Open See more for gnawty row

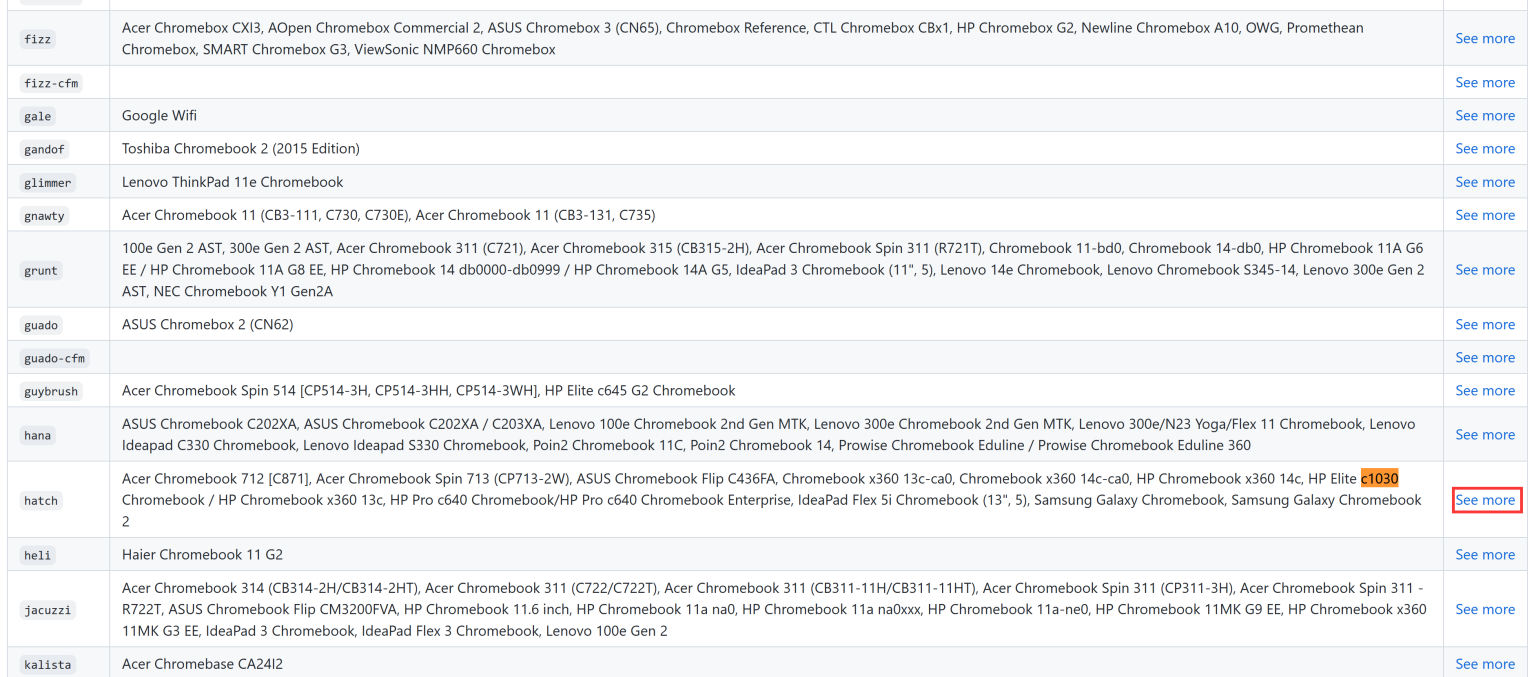(1485, 214)
